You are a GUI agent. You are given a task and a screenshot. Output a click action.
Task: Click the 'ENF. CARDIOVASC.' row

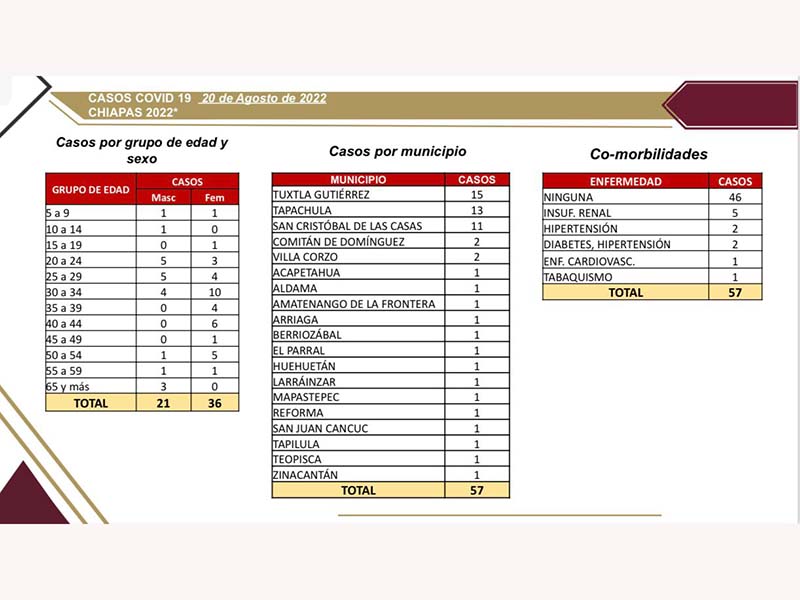(x=653, y=261)
